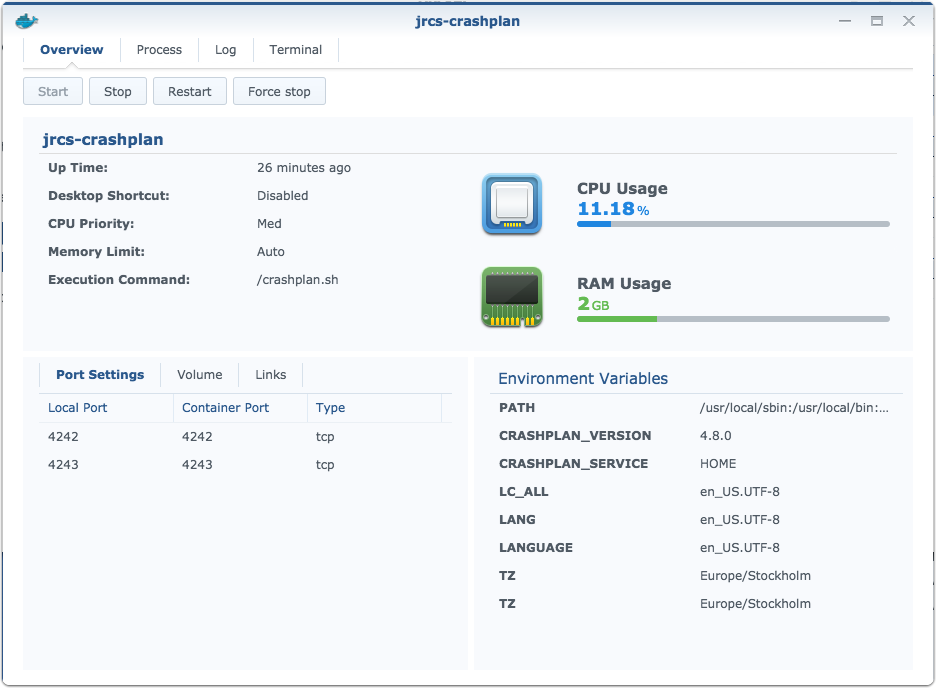Click tcp type in the 4242 row

coord(325,437)
